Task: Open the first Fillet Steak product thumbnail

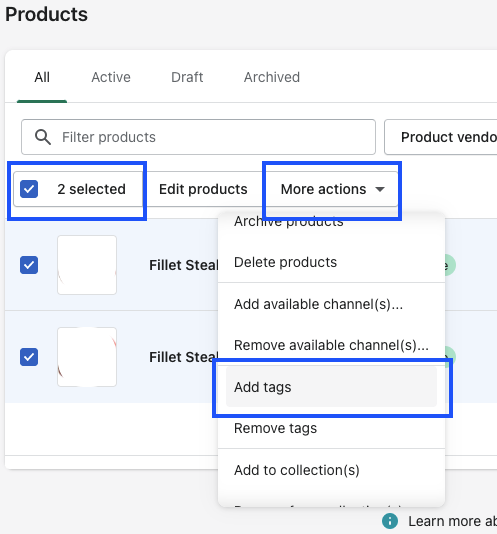Action: (87, 265)
